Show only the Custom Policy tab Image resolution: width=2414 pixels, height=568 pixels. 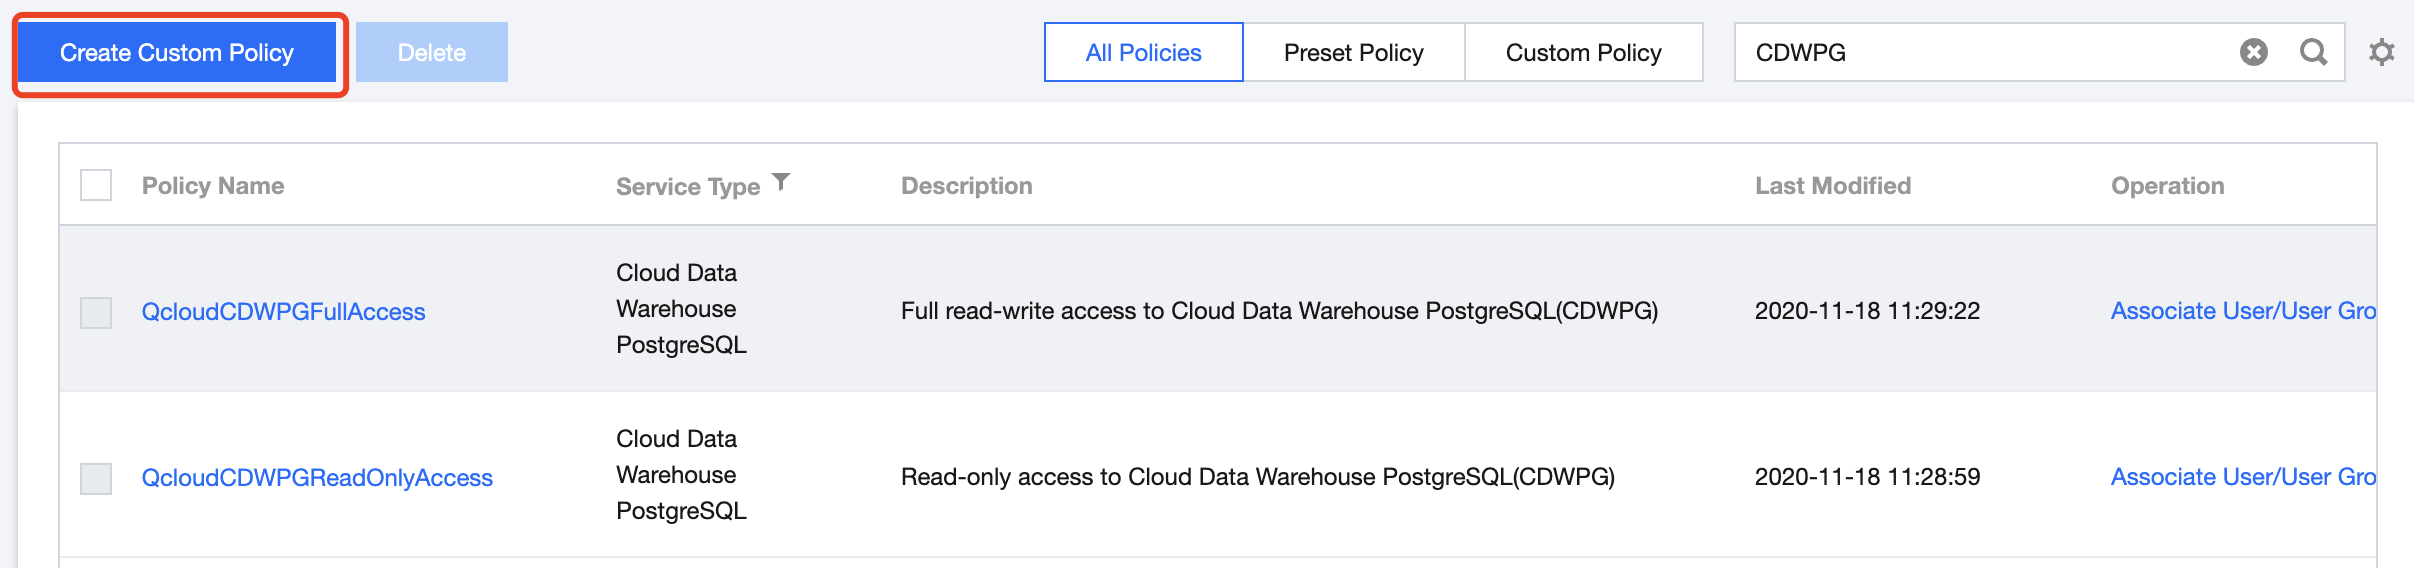point(1583,52)
